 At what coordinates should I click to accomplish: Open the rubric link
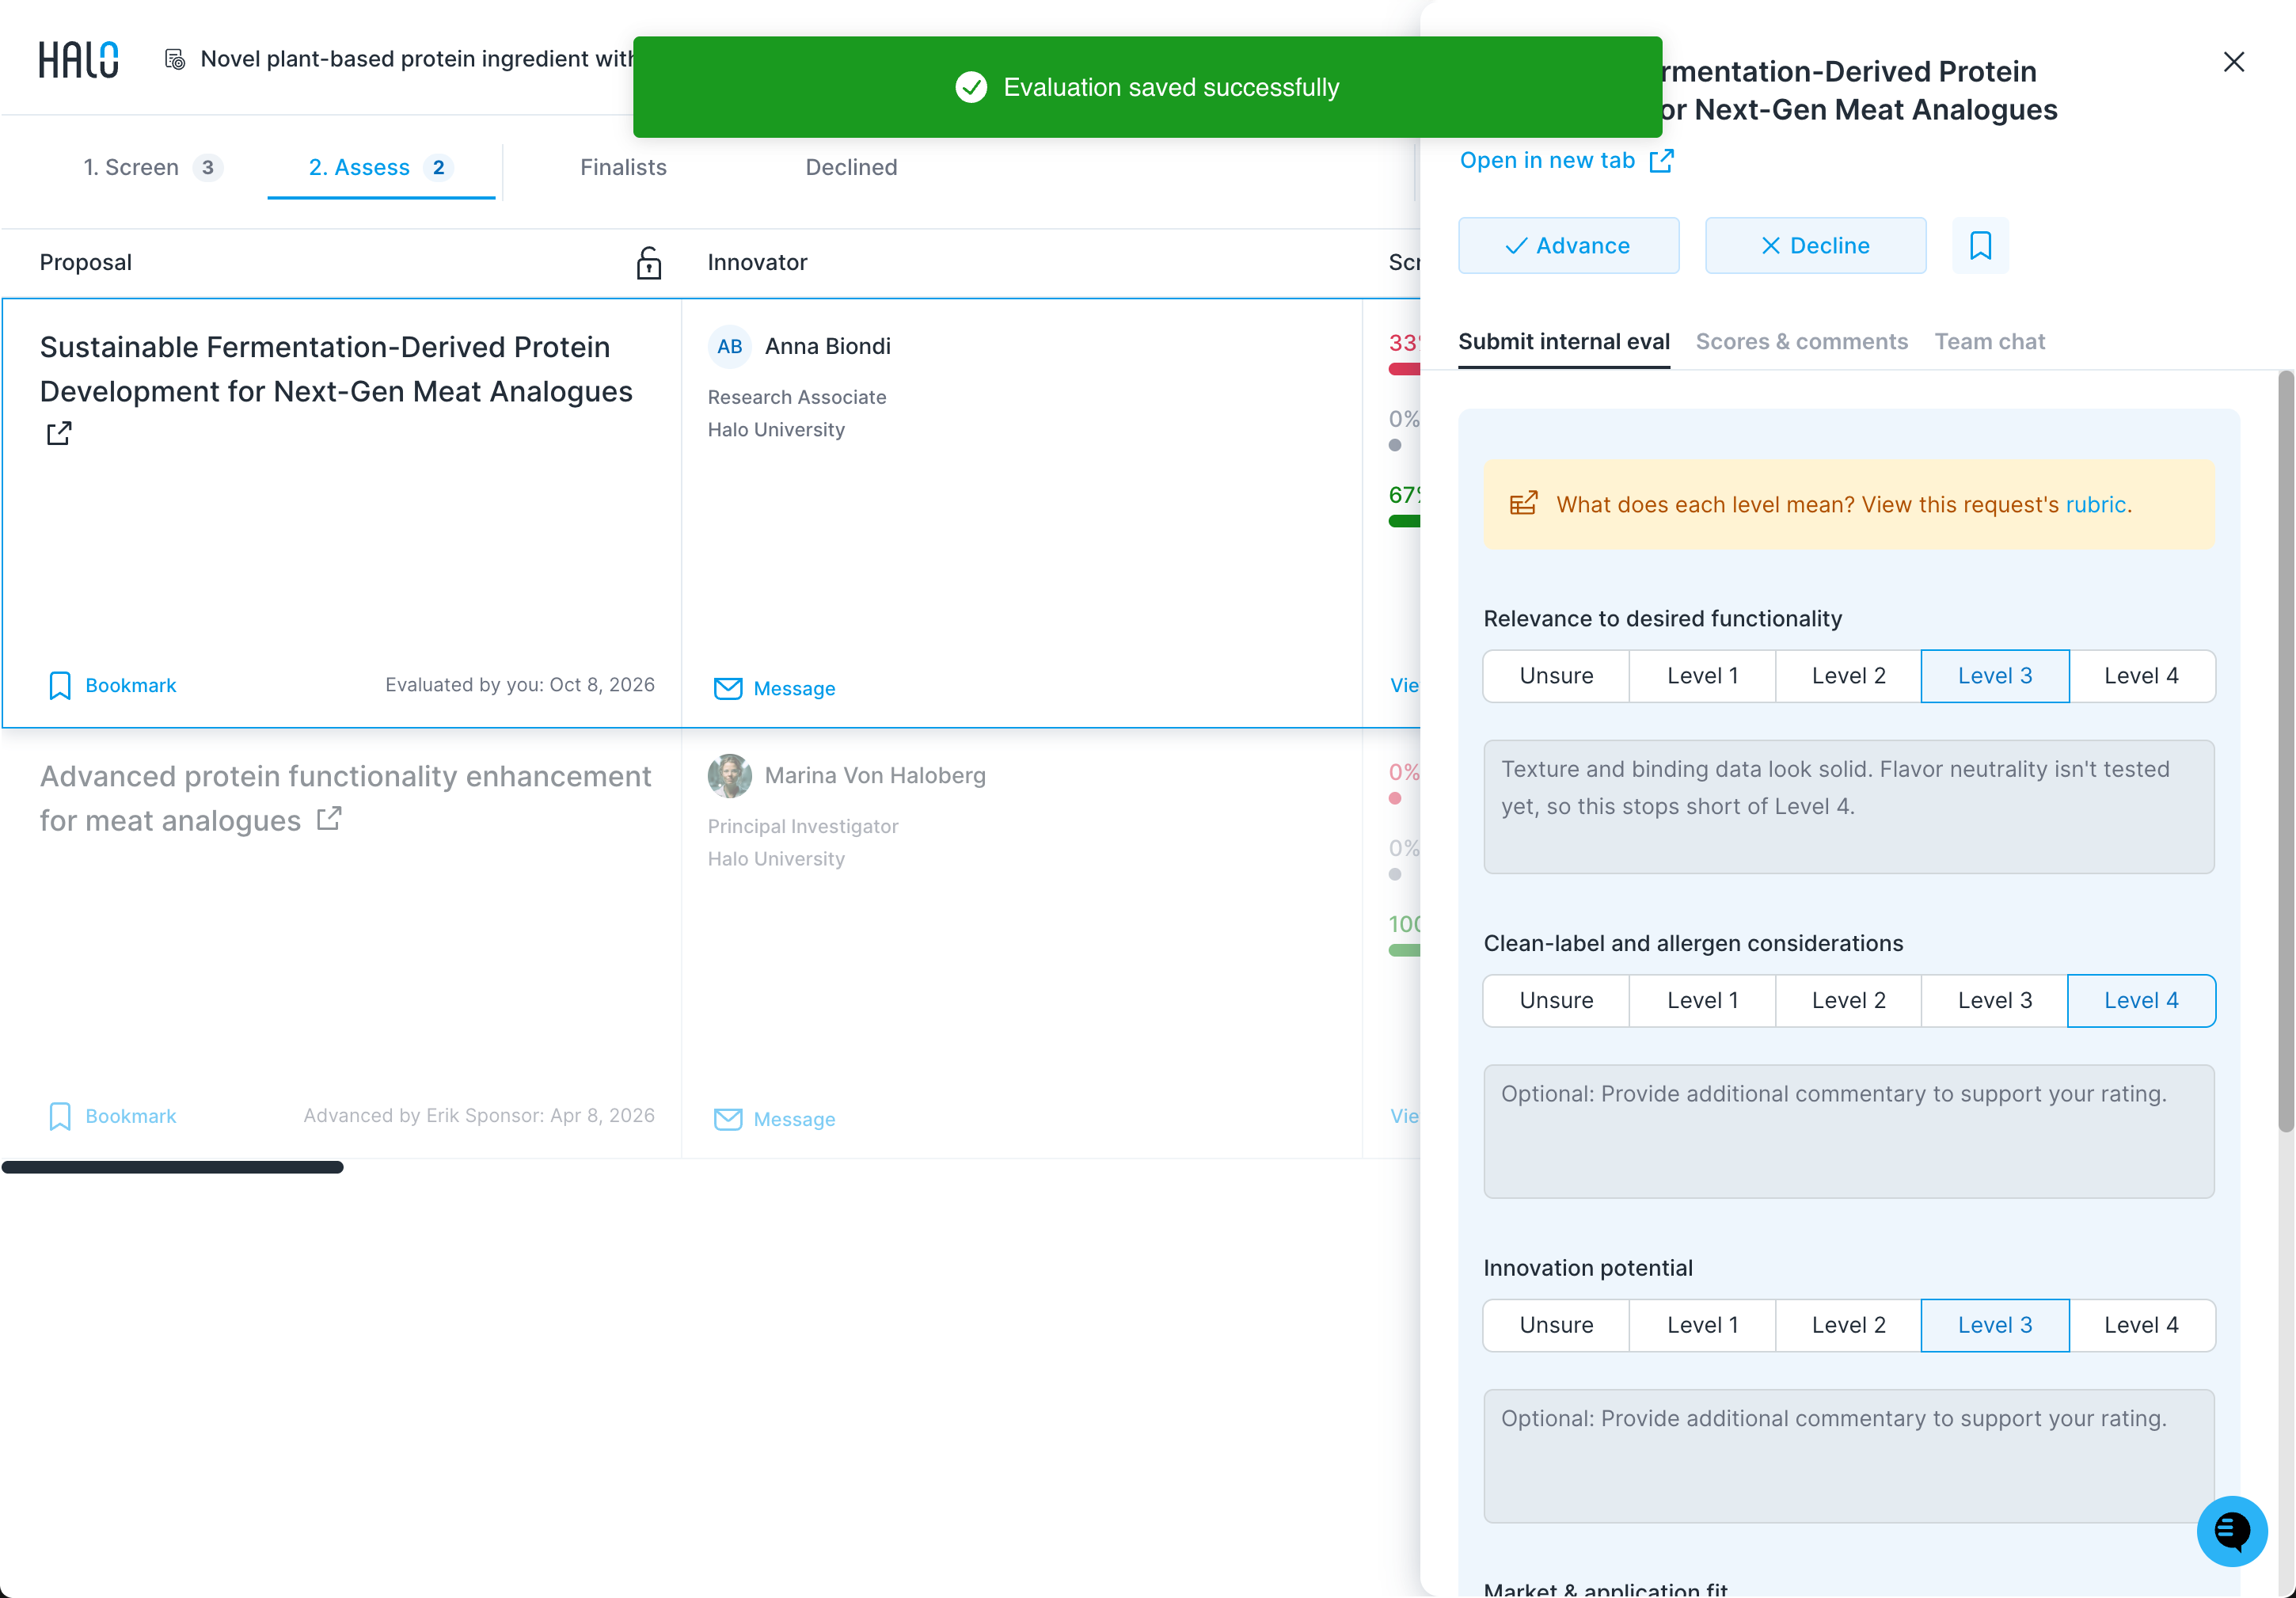tap(2095, 504)
